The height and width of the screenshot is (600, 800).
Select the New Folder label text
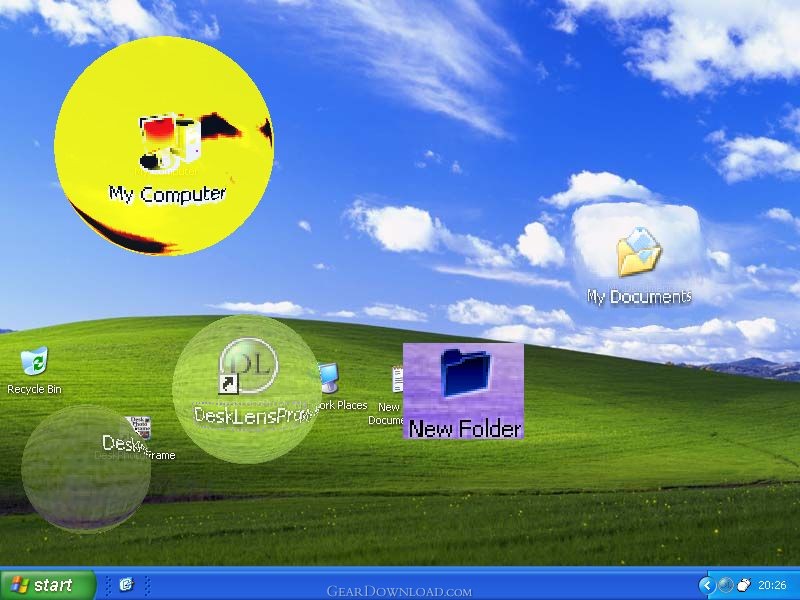pyautogui.click(x=465, y=429)
